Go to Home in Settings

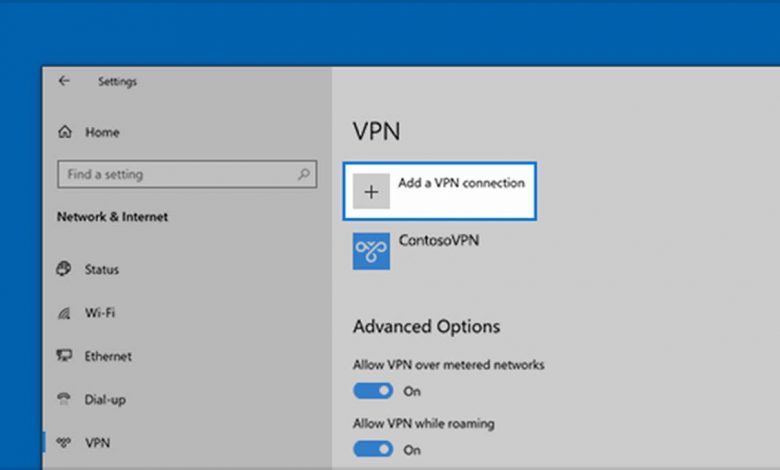pyautogui.click(x=101, y=132)
